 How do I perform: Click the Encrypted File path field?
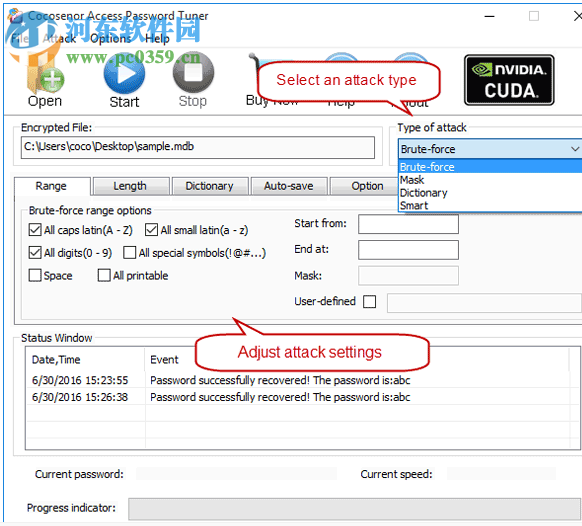click(198, 147)
